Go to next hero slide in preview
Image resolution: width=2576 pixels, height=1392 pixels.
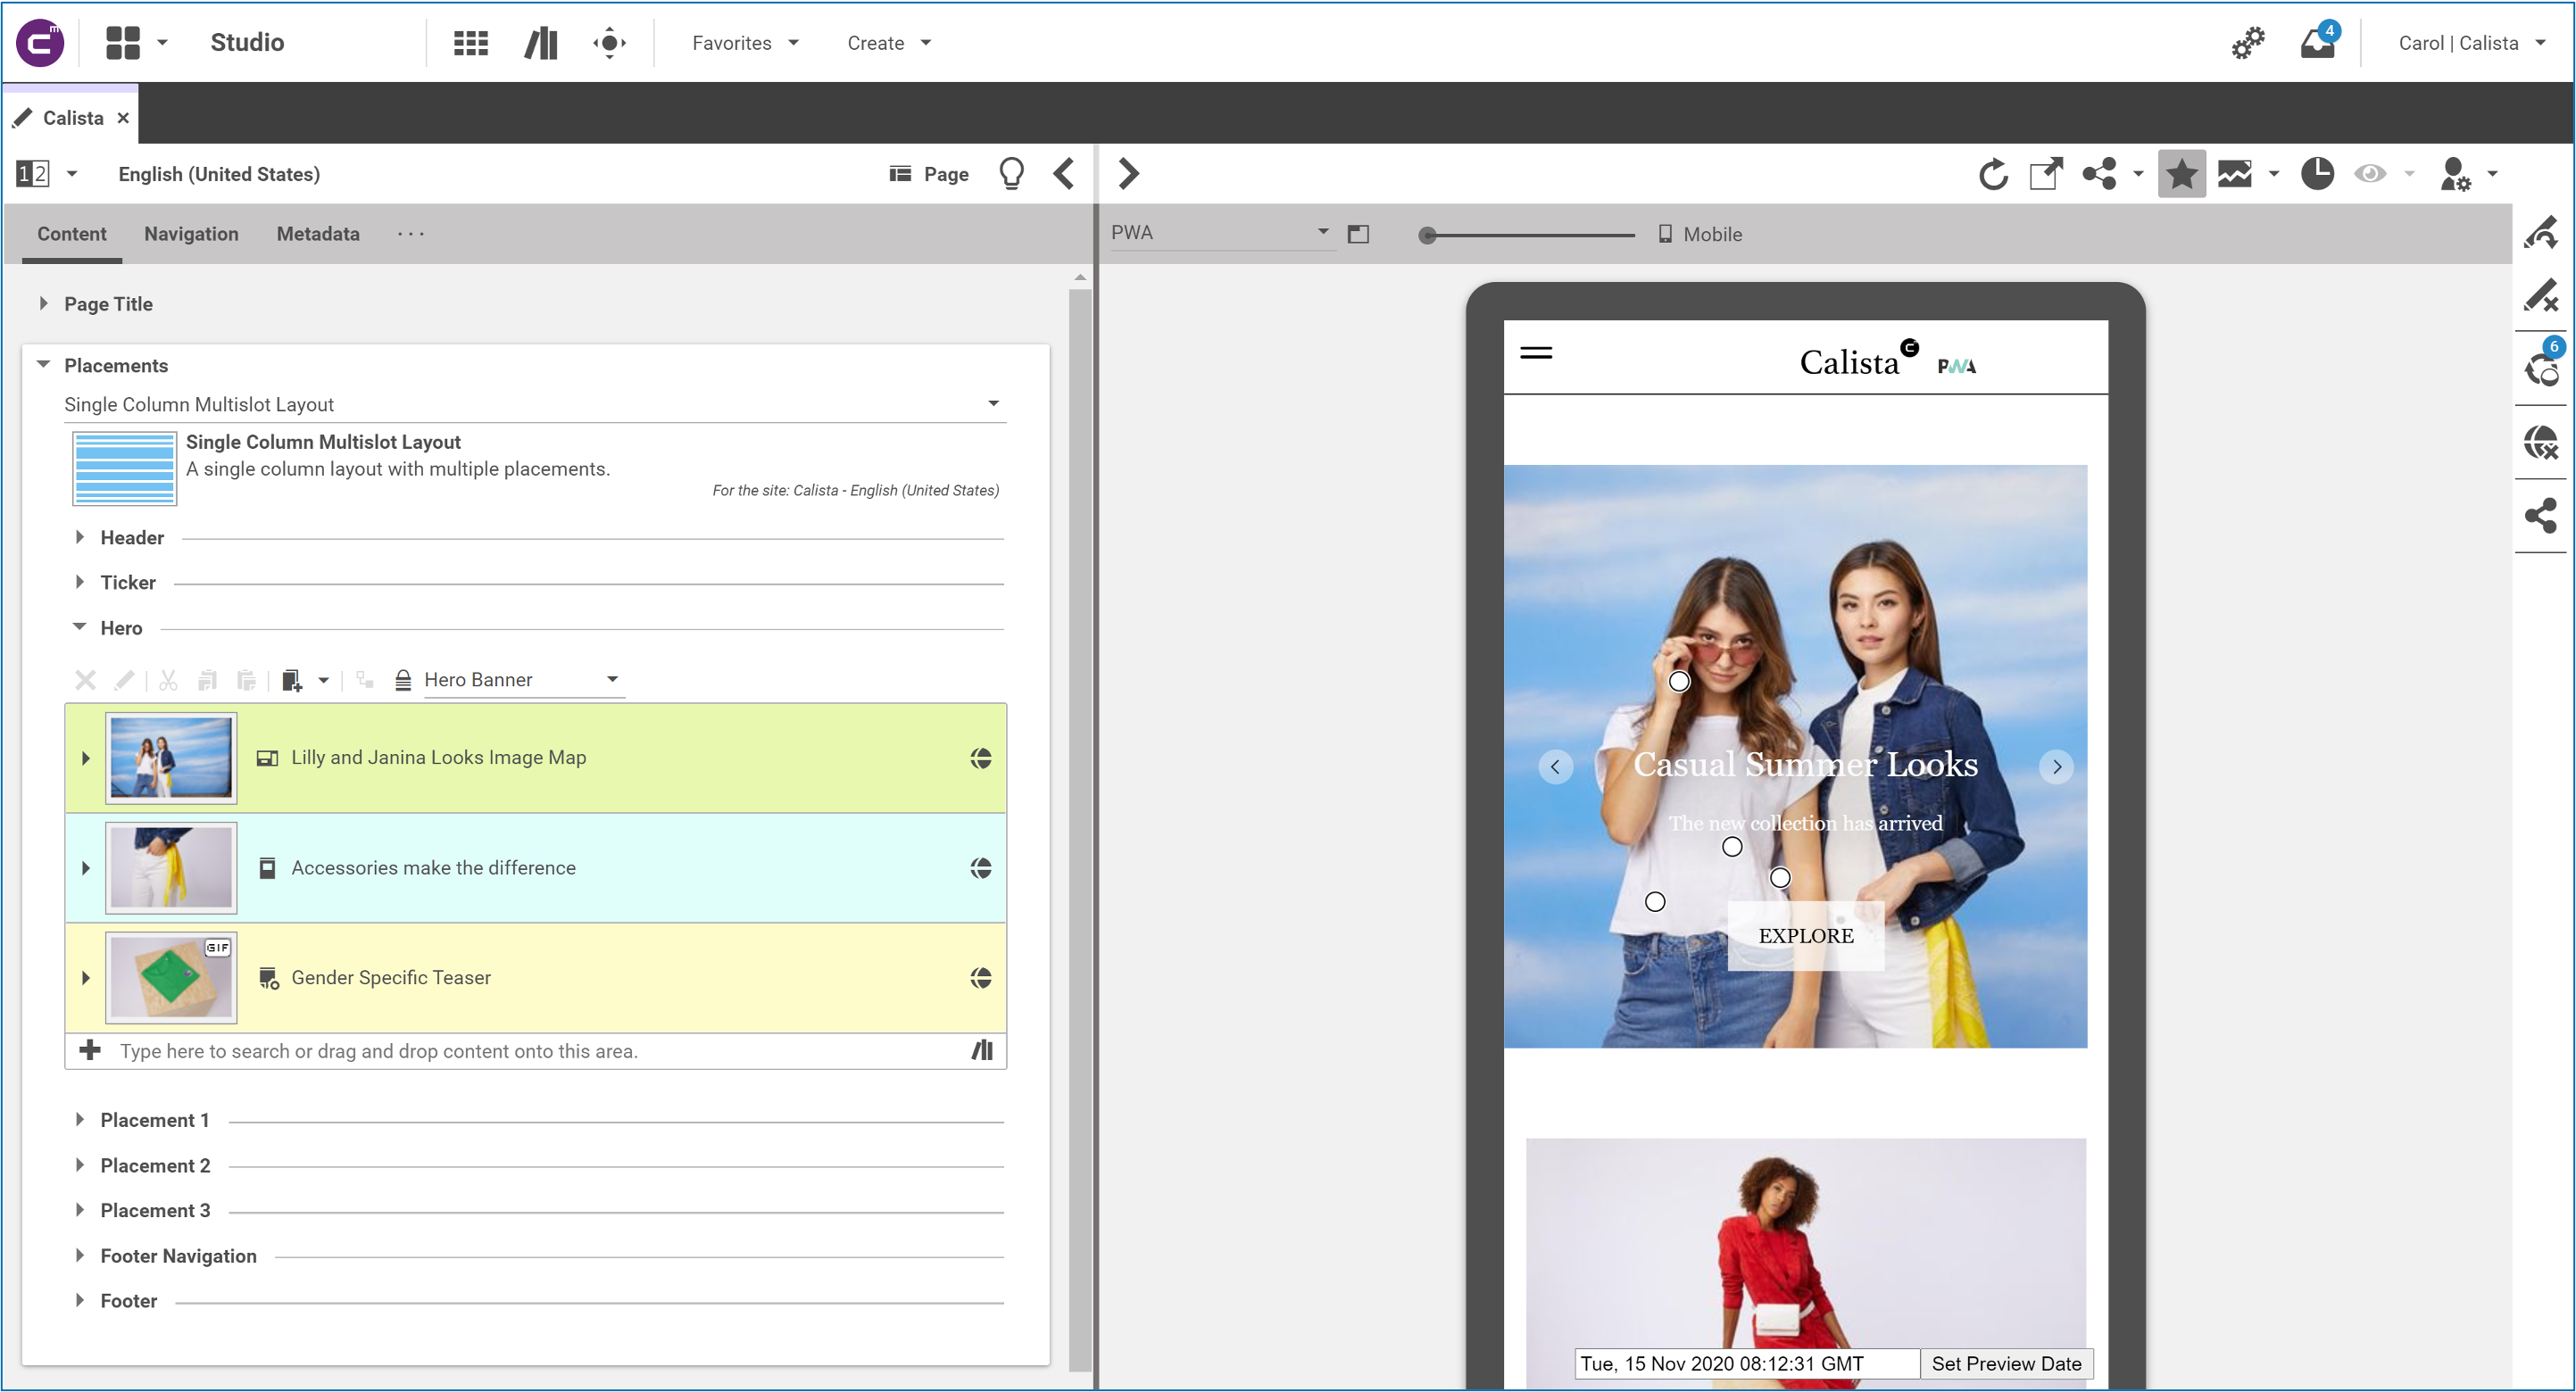2057,767
